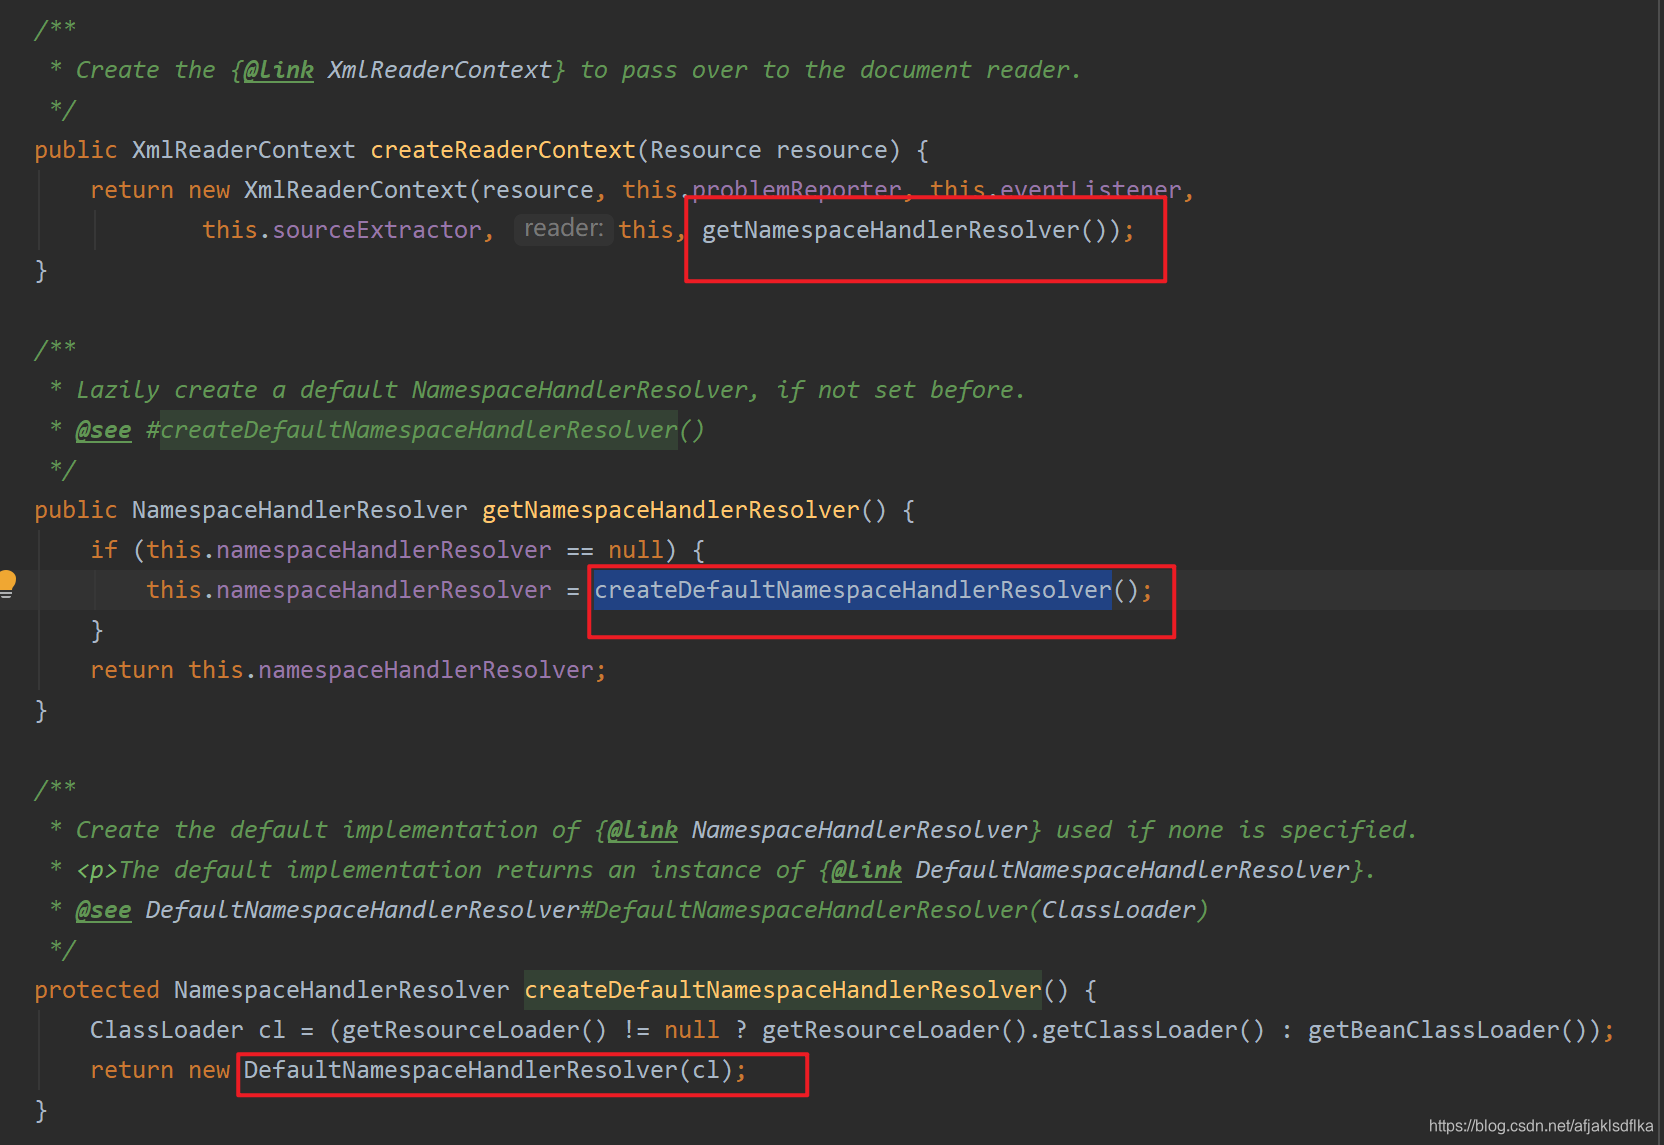
Task: Click this.sourceExtractor field reference
Action: [x=342, y=230]
